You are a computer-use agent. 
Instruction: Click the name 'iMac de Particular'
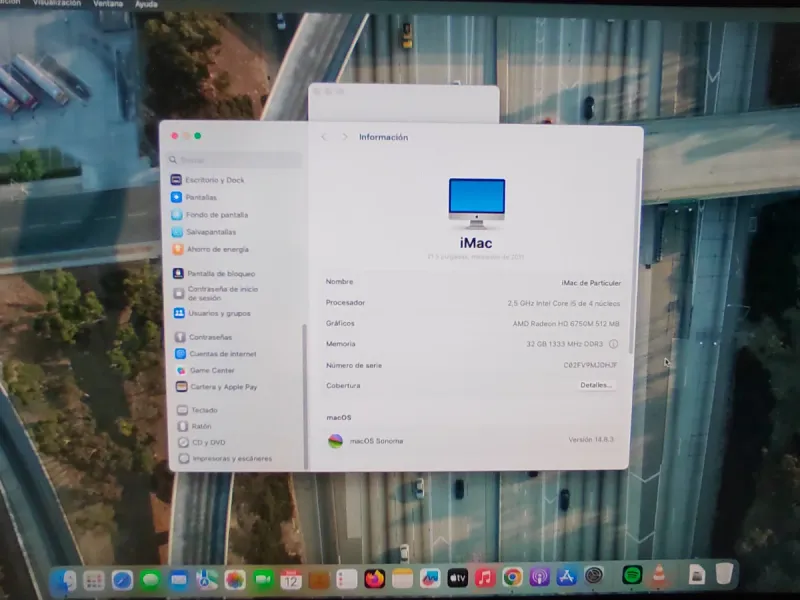(591, 283)
